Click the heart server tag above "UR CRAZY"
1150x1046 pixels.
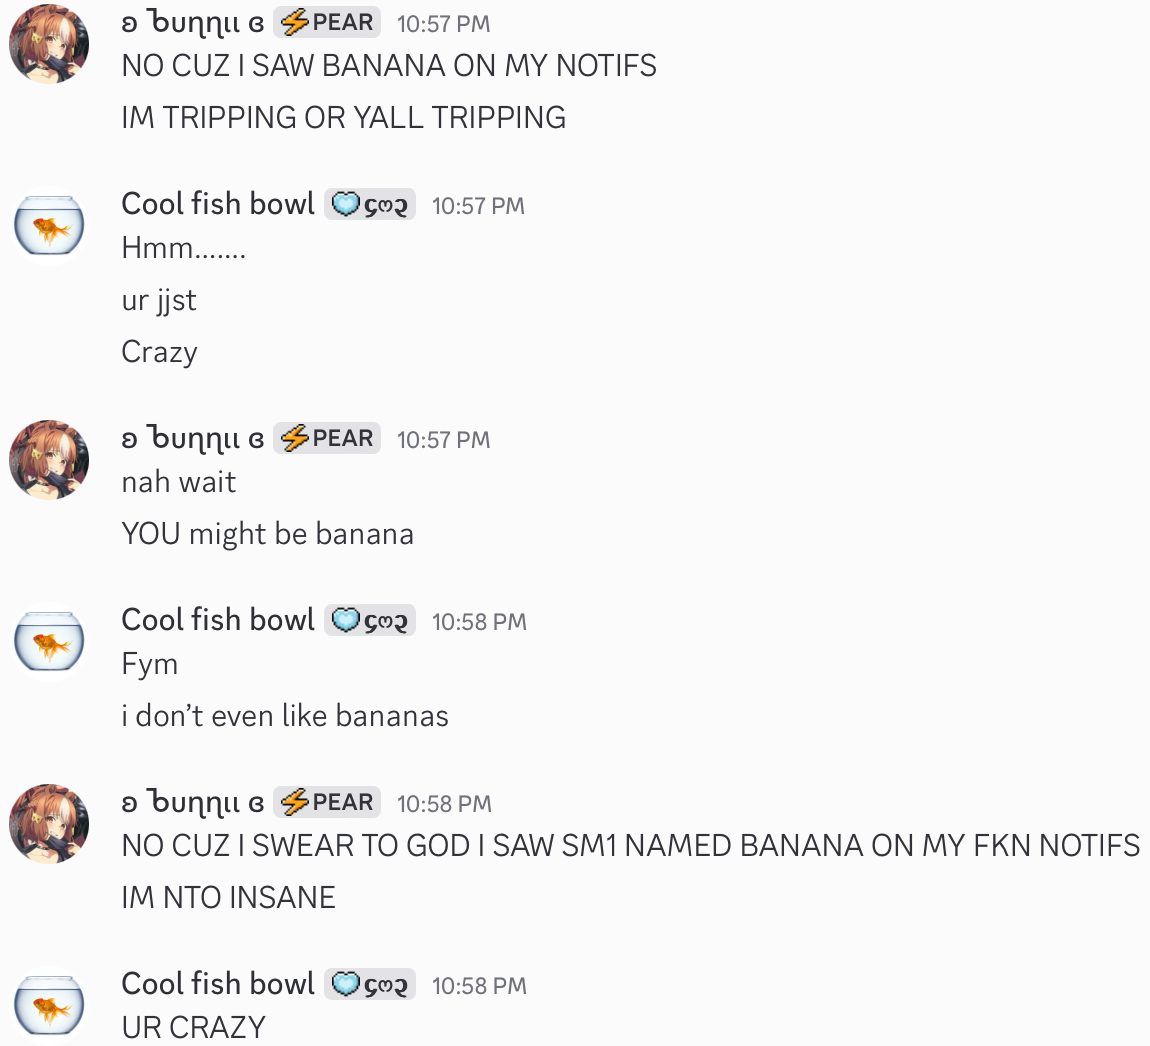click(369, 985)
